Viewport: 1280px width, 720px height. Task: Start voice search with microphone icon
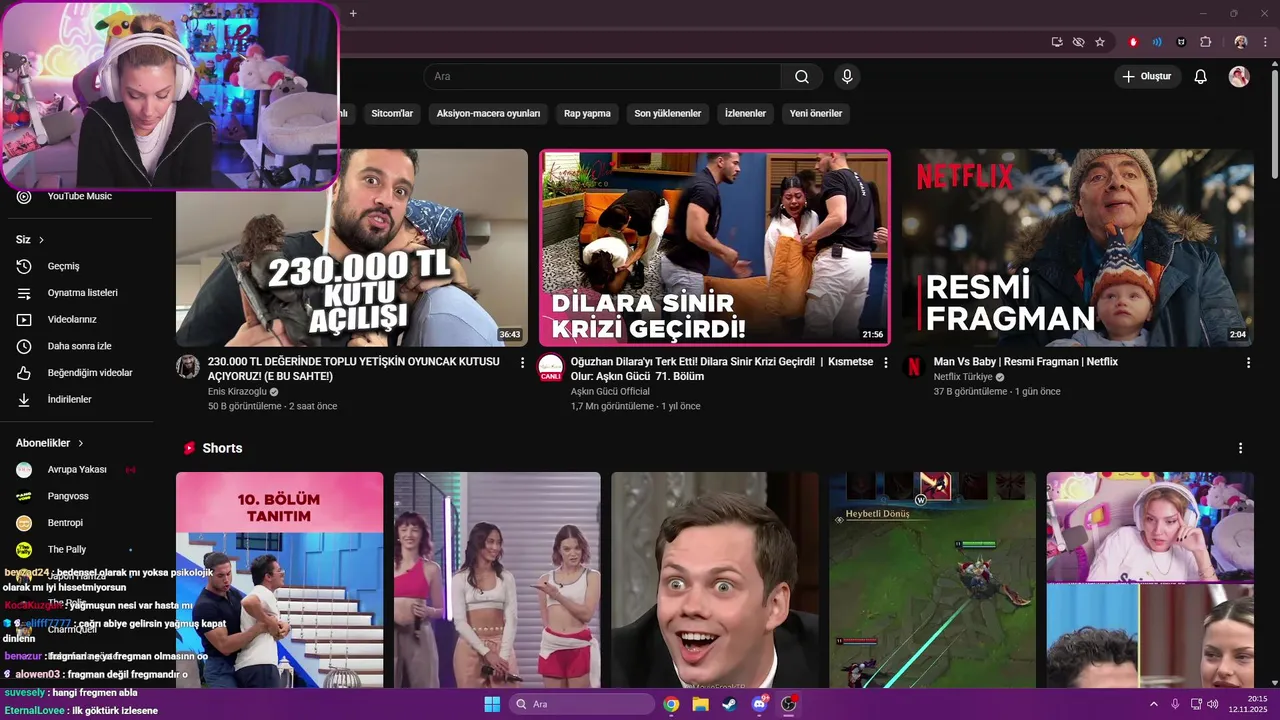[x=847, y=77]
